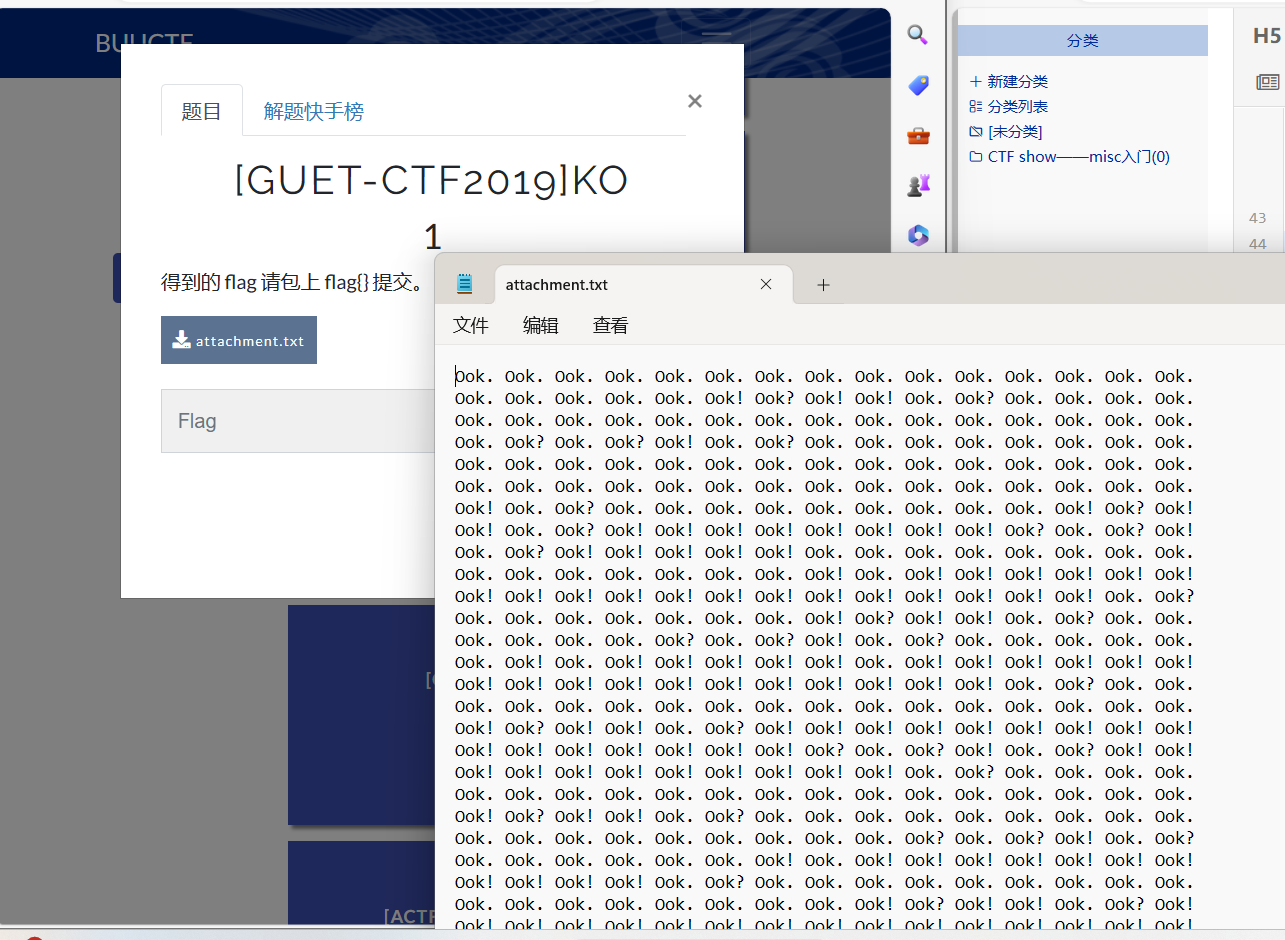Click the Edge sidebar search magnifier icon
The width and height of the screenshot is (1285, 940).
point(917,35)
